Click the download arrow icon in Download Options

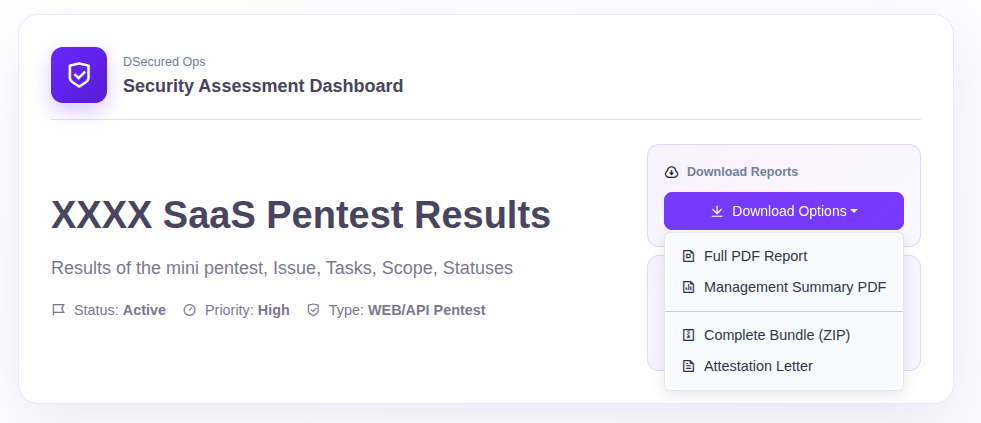[x=717, y=211]
